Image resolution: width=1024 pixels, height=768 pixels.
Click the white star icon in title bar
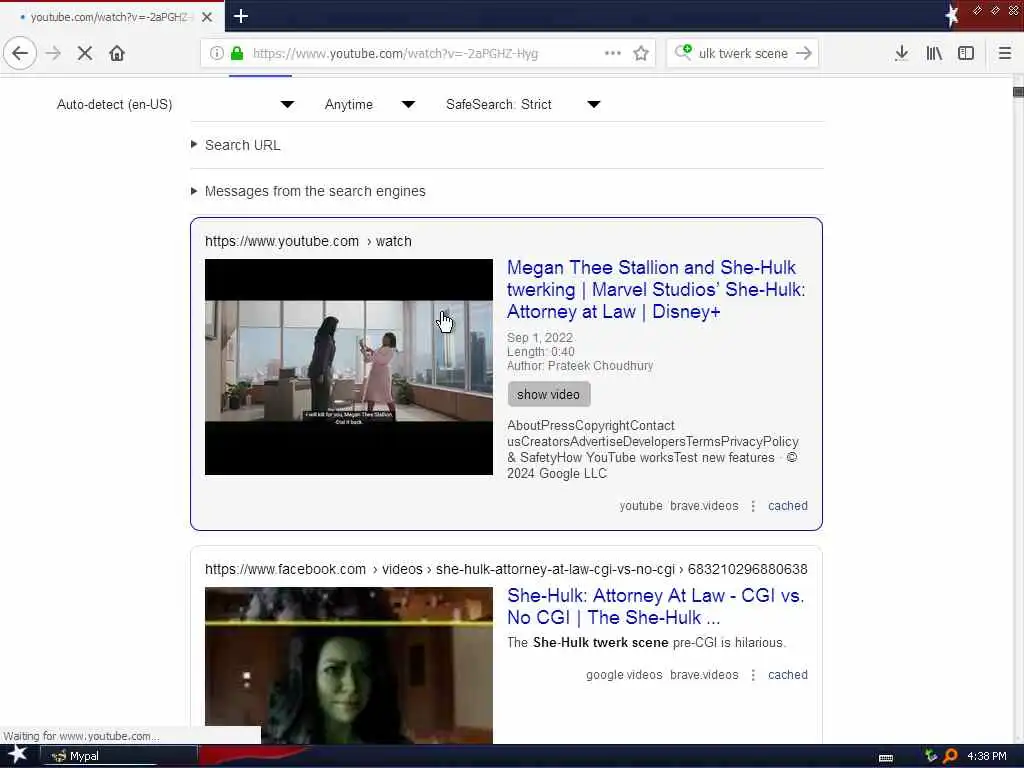[952, 15]
